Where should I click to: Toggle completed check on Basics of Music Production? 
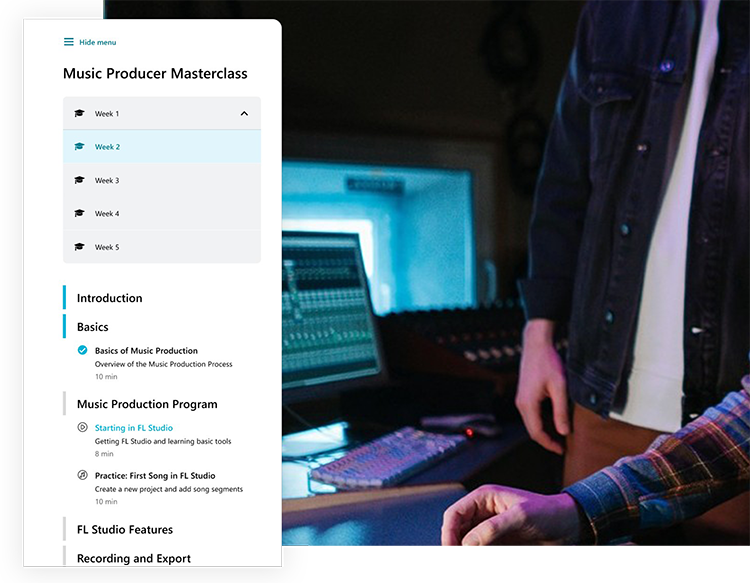tap(82, 350)
